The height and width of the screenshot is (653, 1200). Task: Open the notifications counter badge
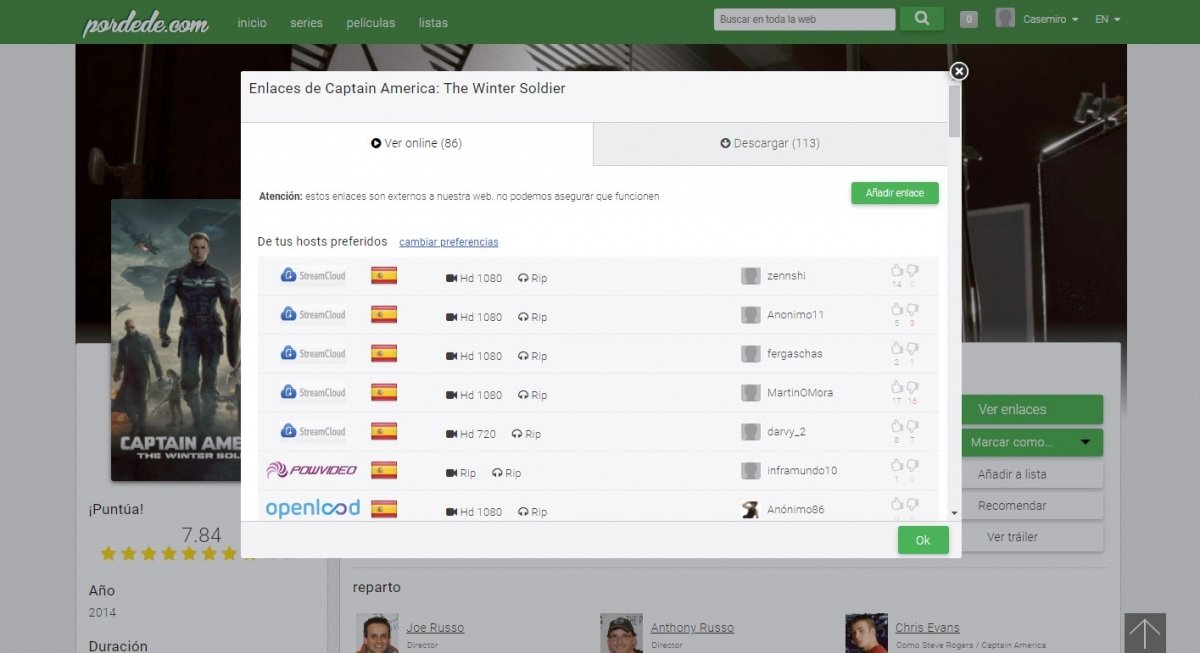click(x=968, y=19)
